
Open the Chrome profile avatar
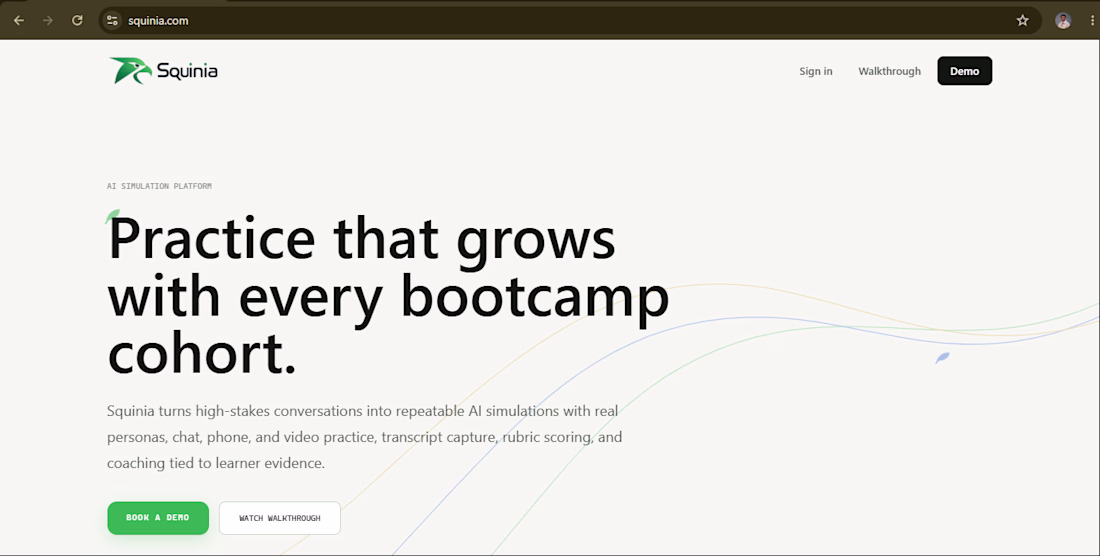click(x=1063, y=20)
